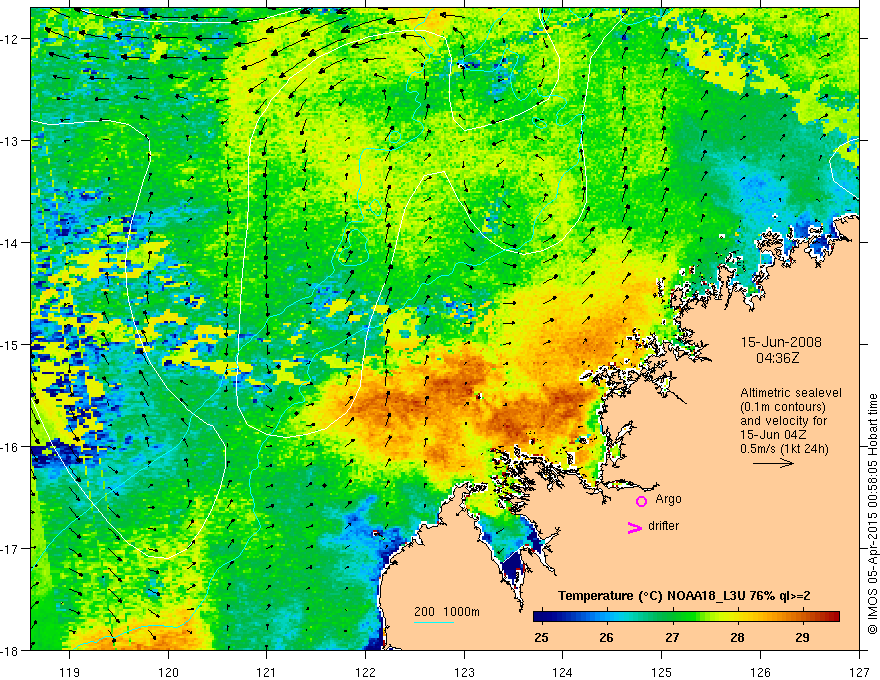
Task: Click the 'and velocity for' caption line
Action: click(x=783, y=421)
